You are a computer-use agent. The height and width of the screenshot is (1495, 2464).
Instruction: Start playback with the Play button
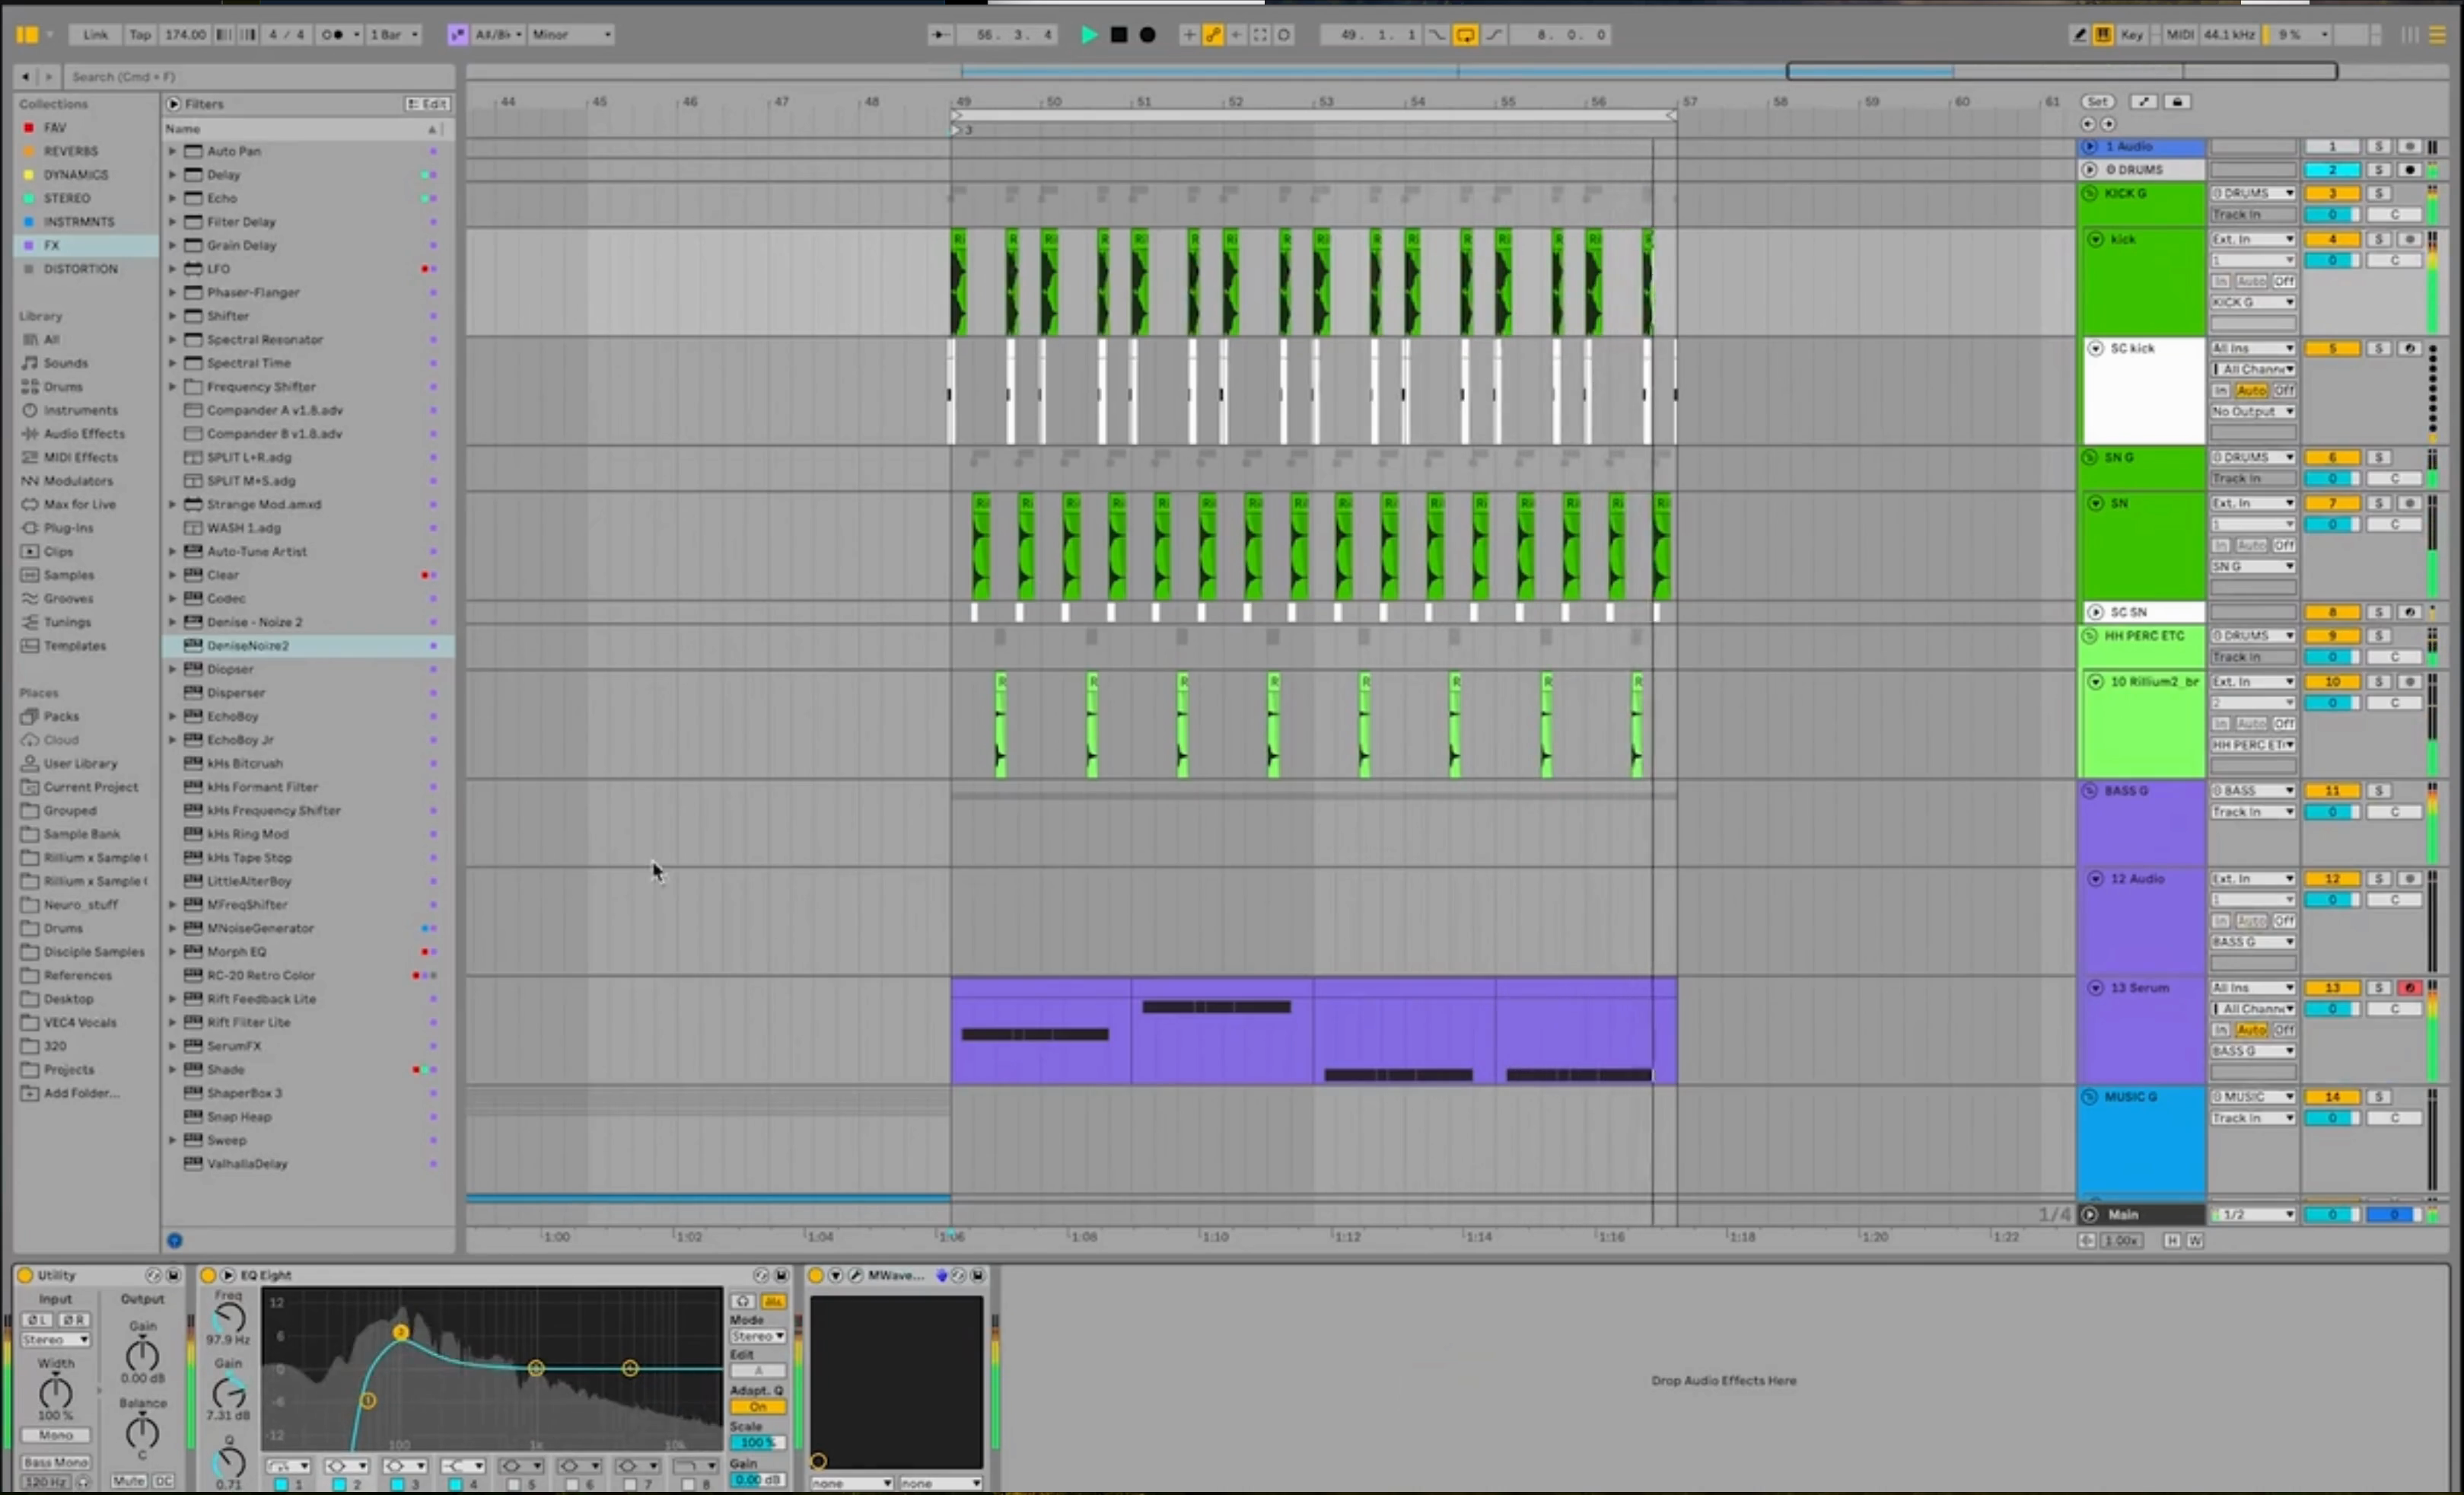pyautogui.click(x=1089, y=34)
